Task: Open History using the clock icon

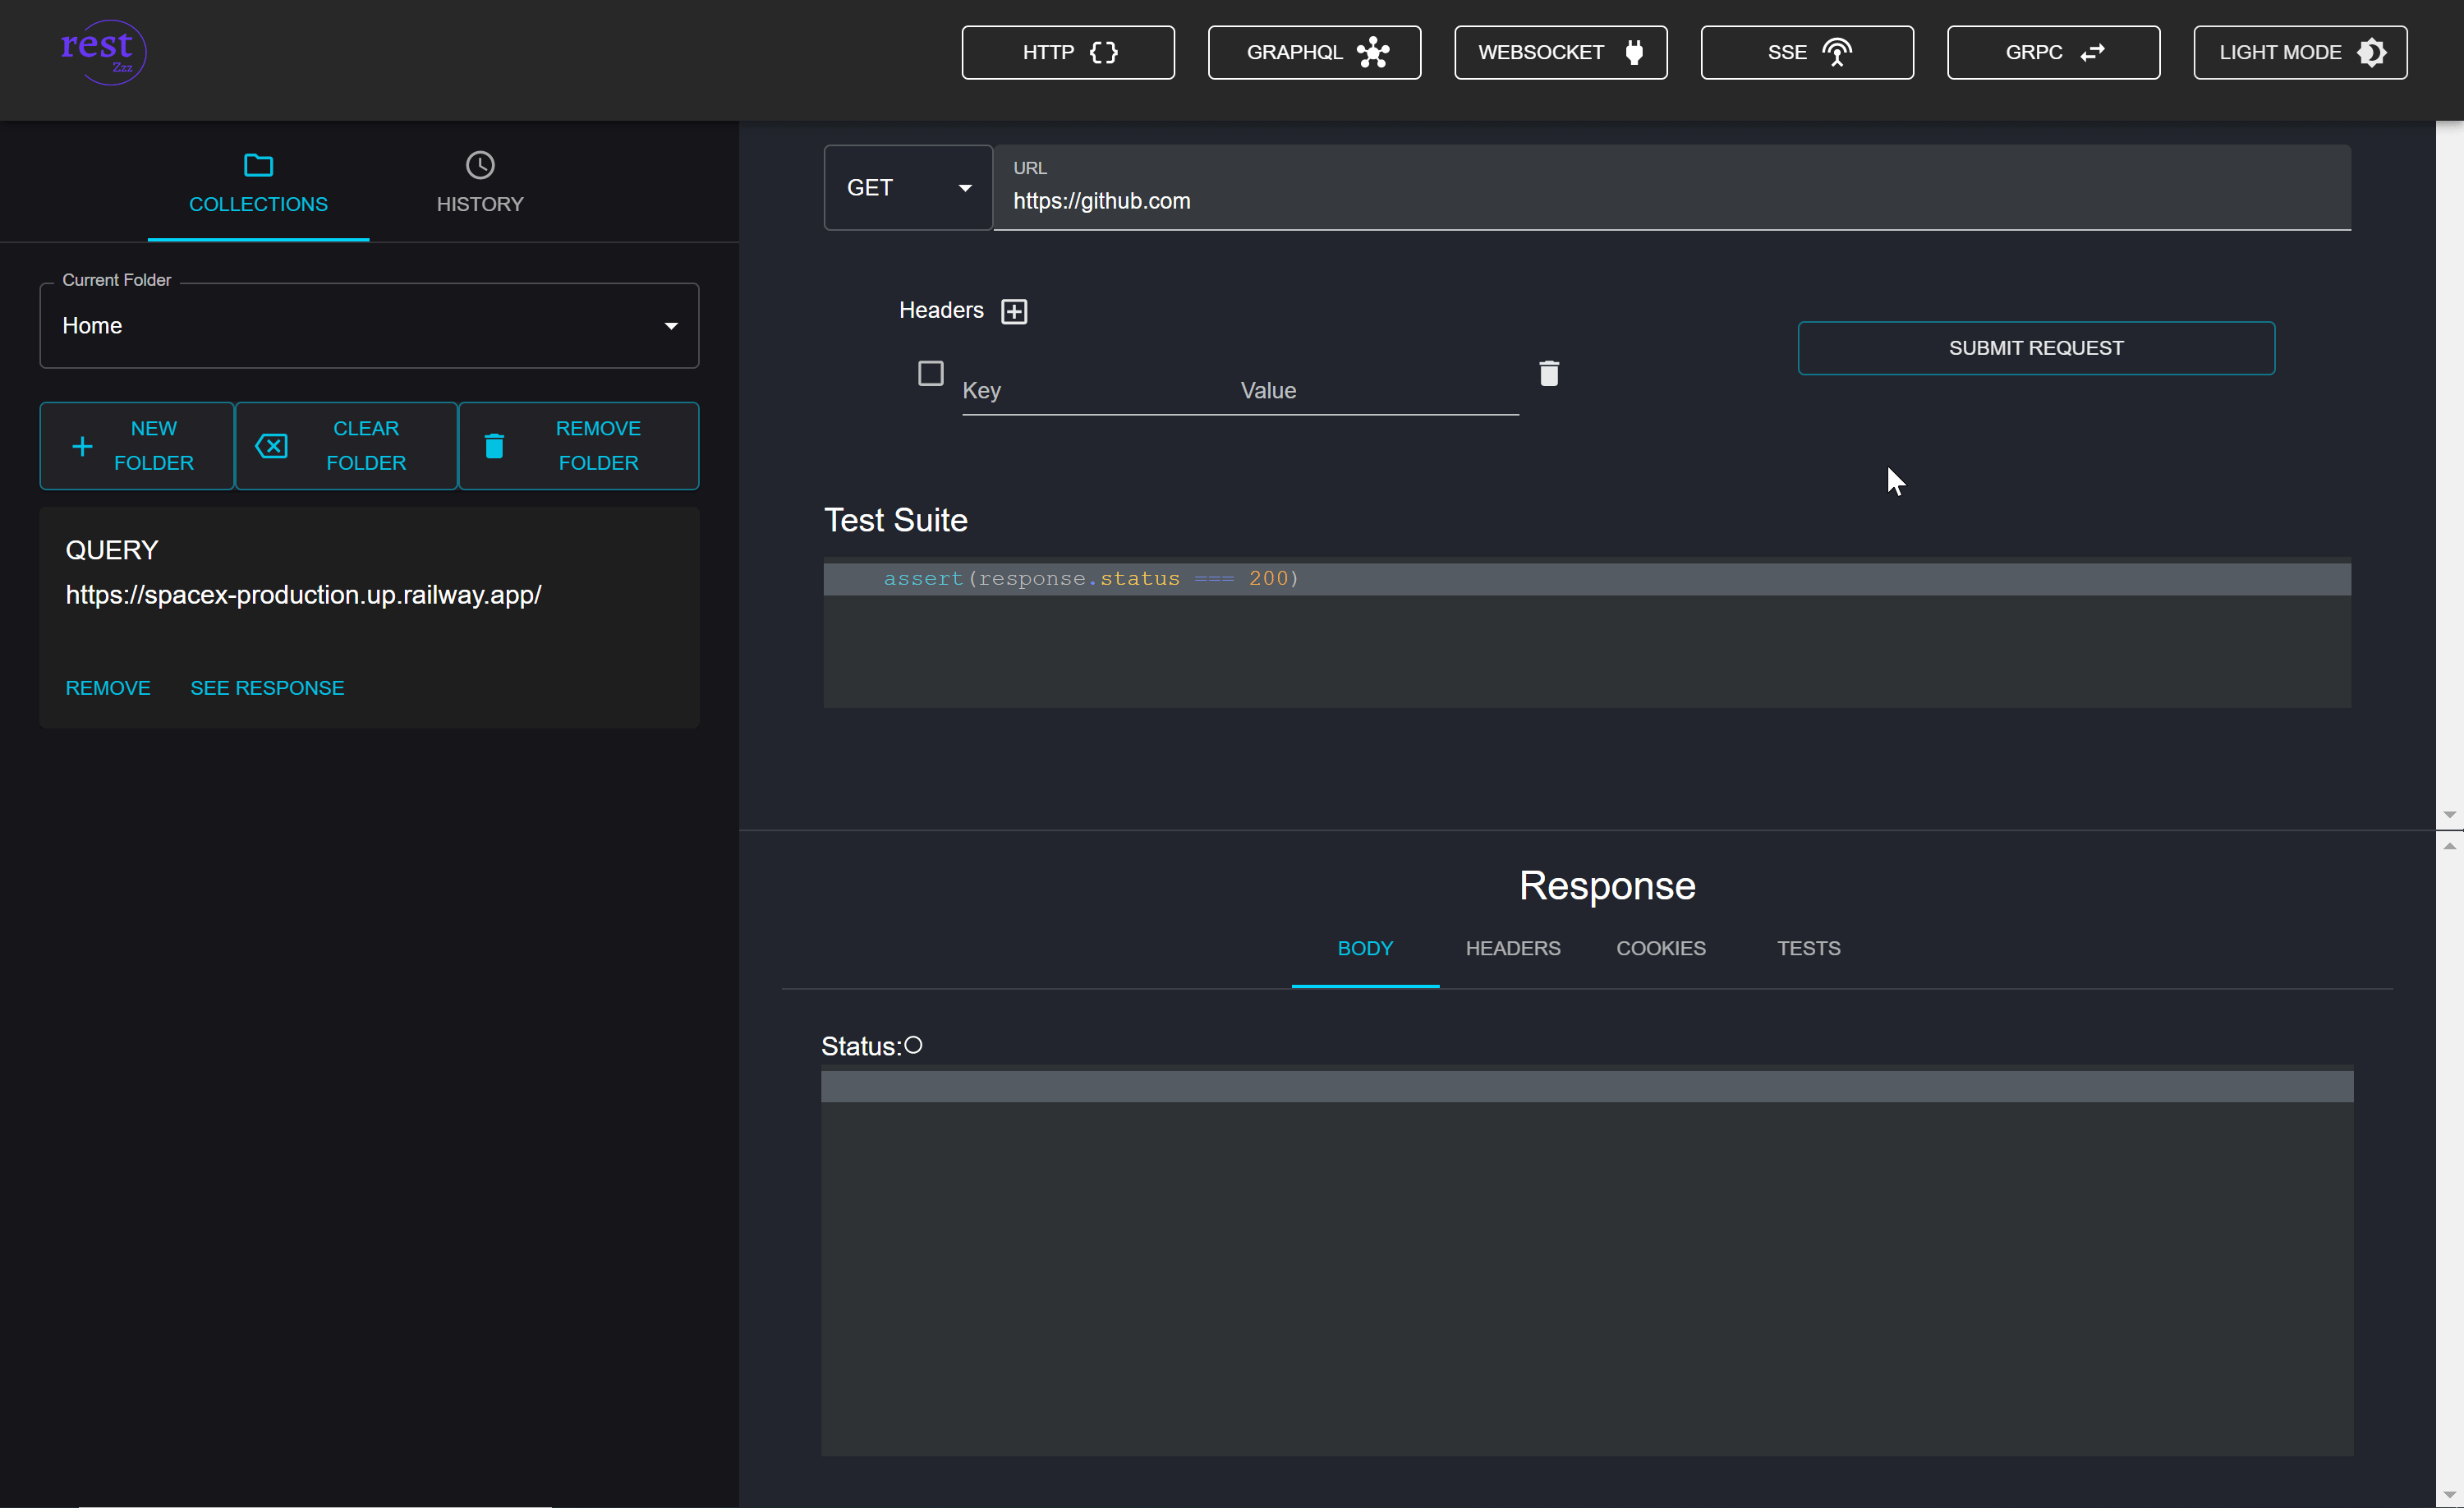Action: (479, 165)
